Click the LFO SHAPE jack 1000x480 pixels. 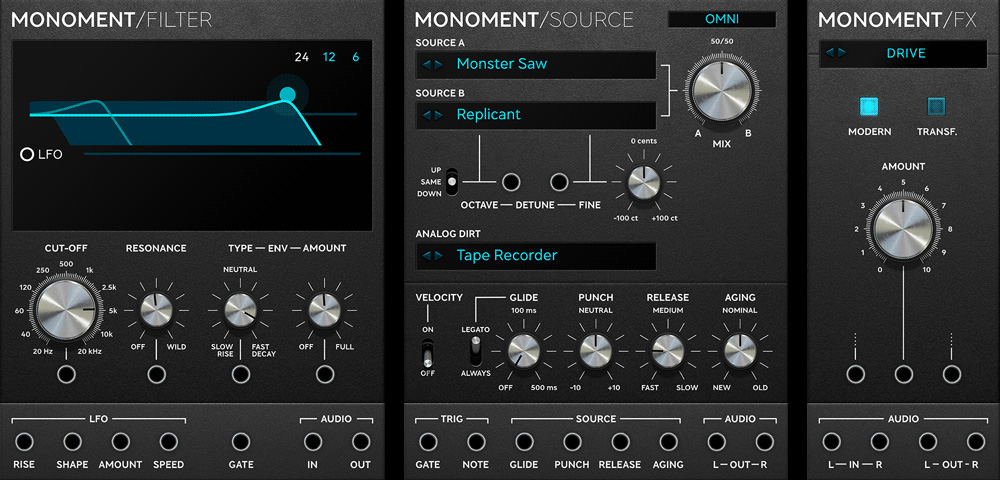[72, 442]
